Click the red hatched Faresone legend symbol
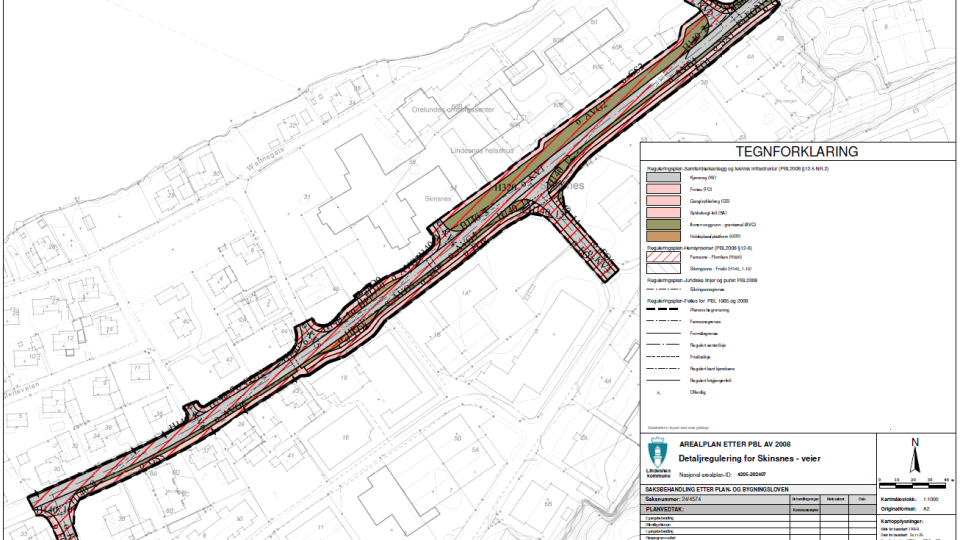 tap(662, 257)
